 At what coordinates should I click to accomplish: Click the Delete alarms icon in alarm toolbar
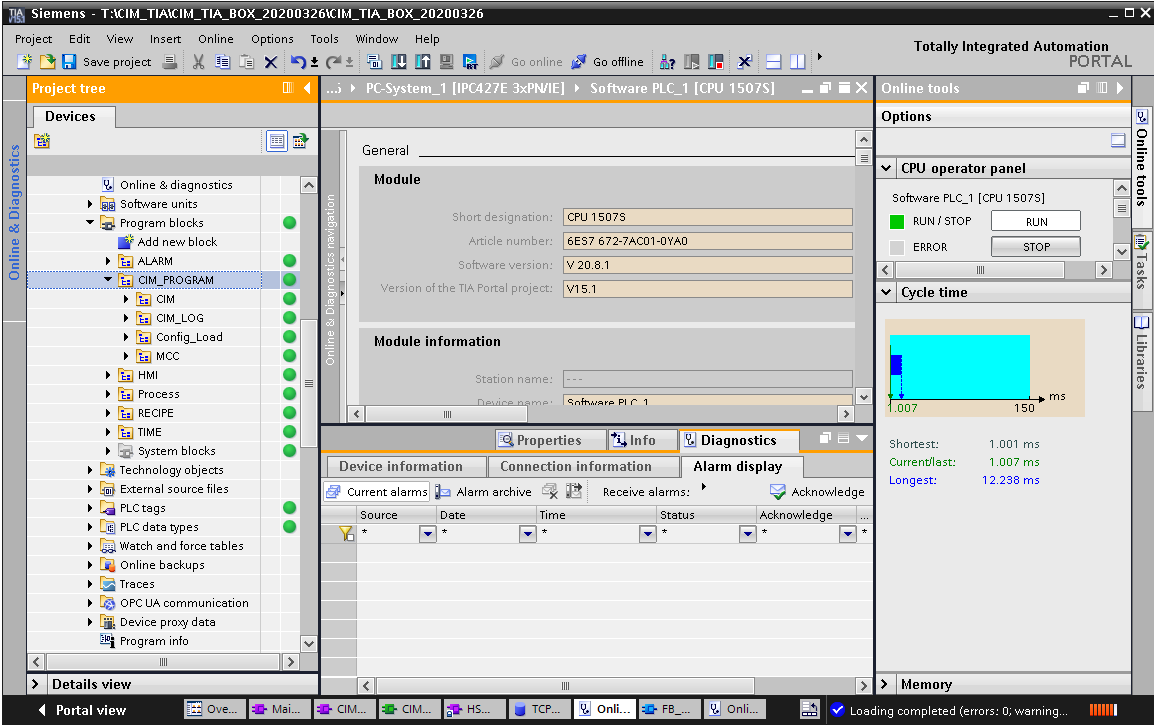550,491
